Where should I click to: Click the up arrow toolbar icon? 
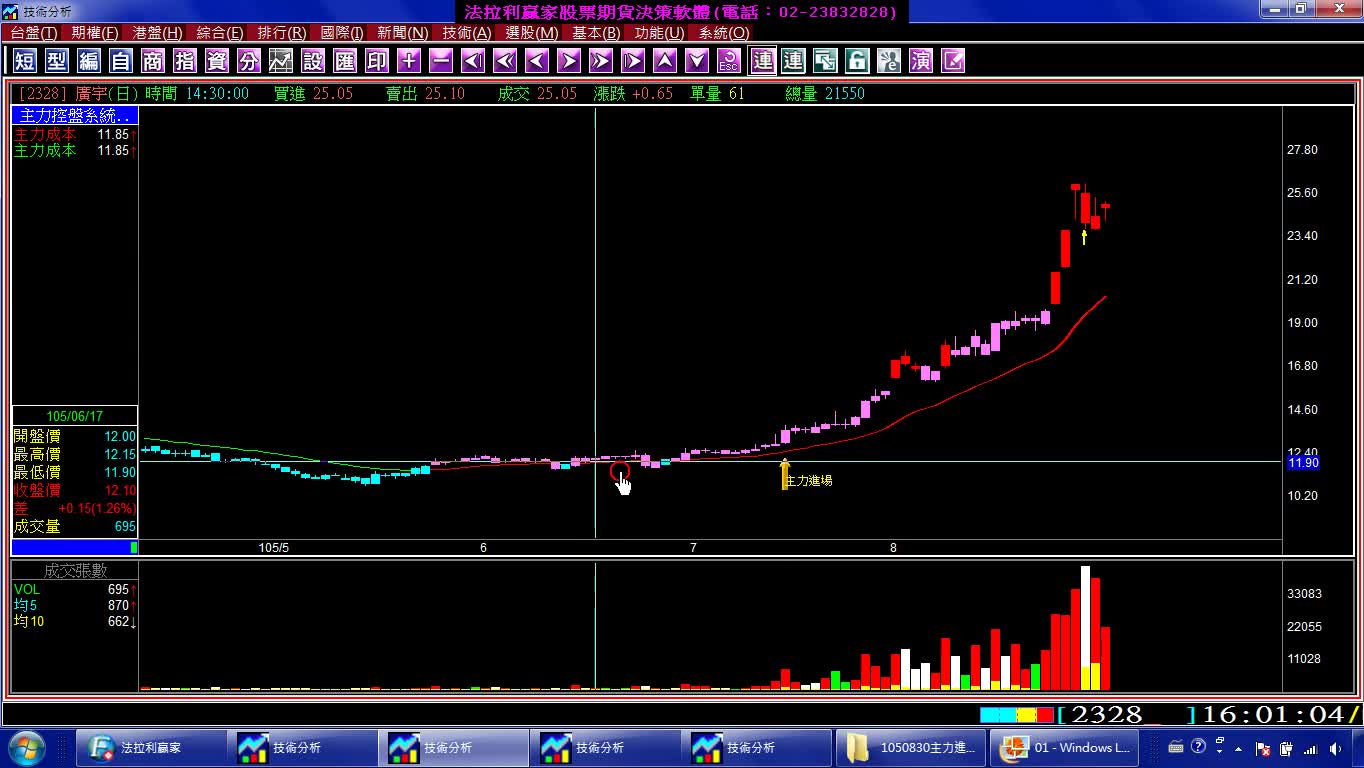click(665, 61)
